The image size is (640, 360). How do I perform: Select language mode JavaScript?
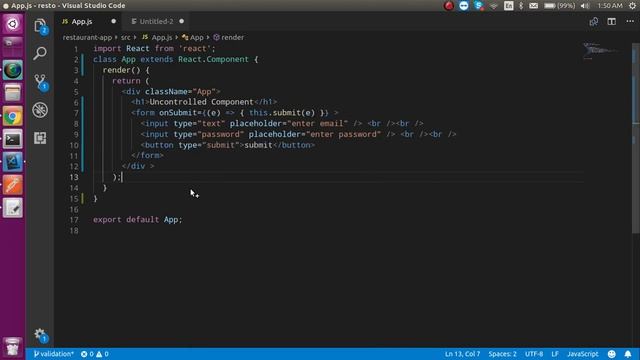pyautogui.click(x=582, y=354)
